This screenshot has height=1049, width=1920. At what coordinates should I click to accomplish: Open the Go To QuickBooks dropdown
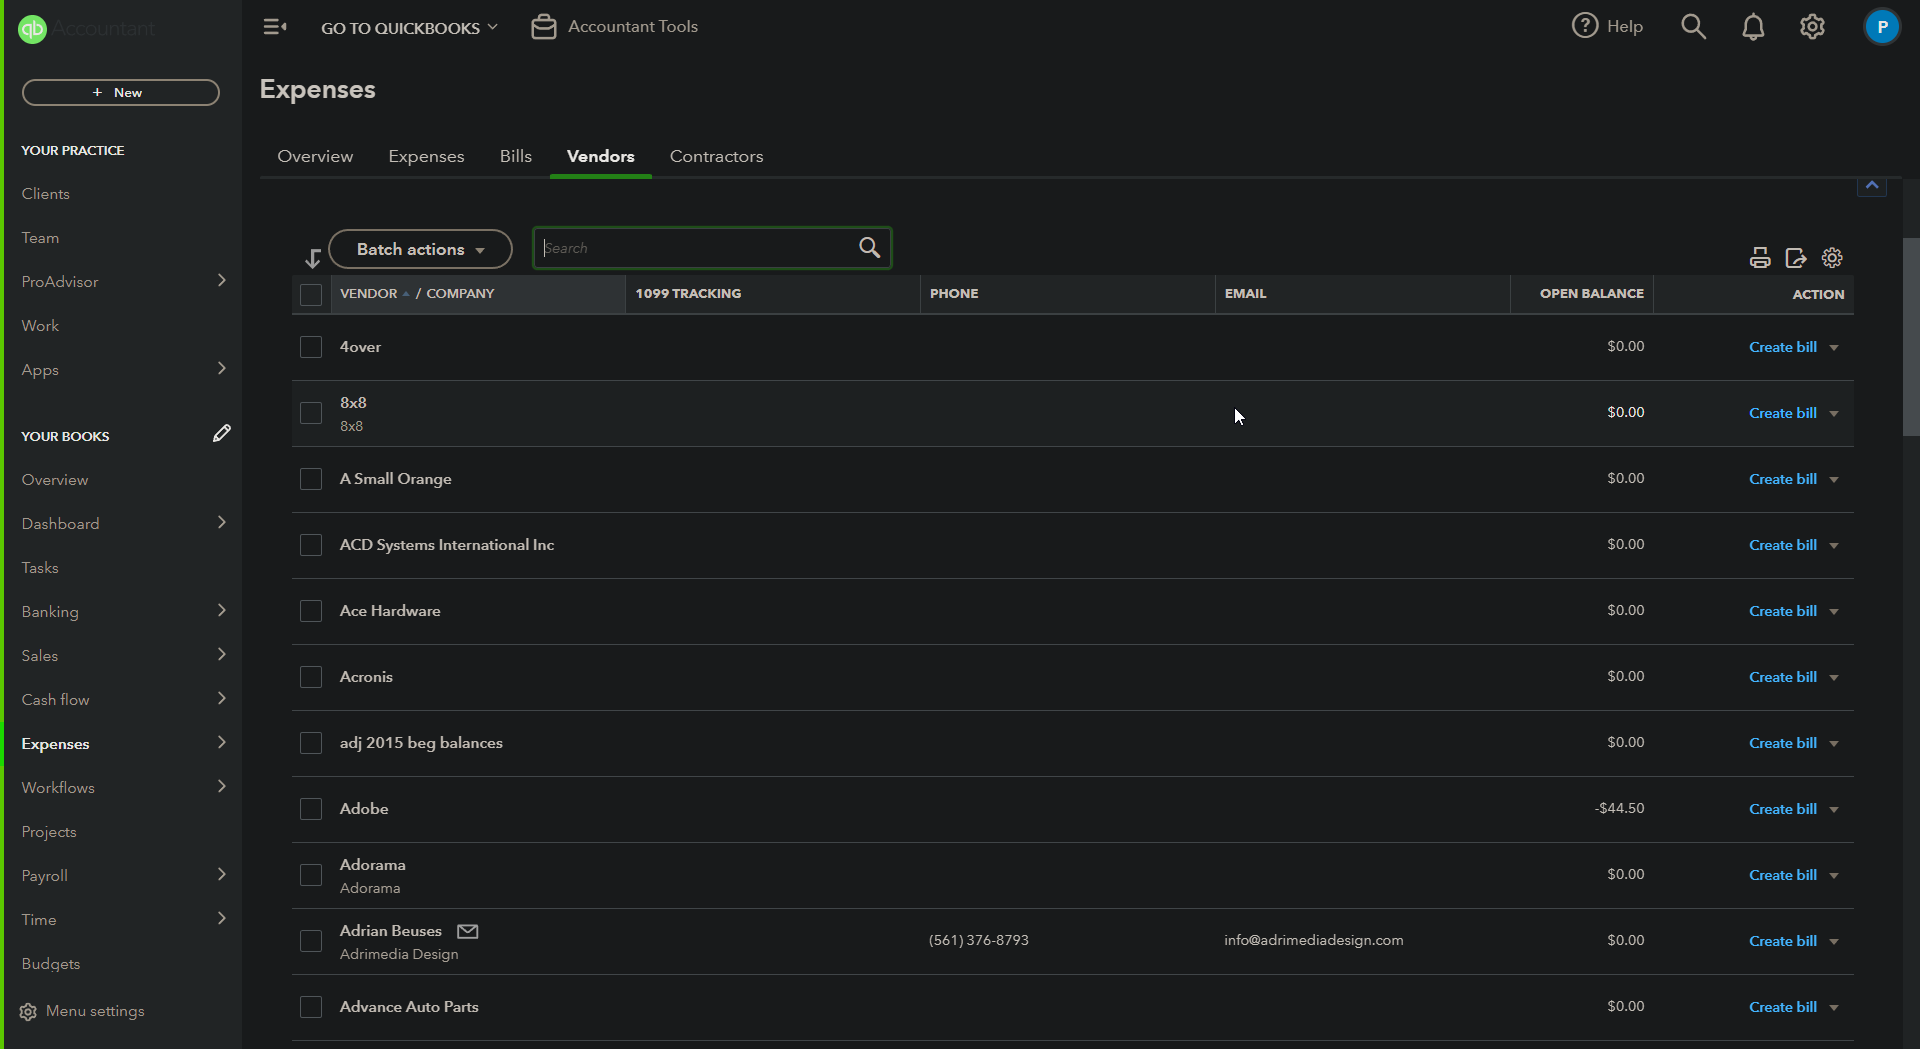(409, 28)
